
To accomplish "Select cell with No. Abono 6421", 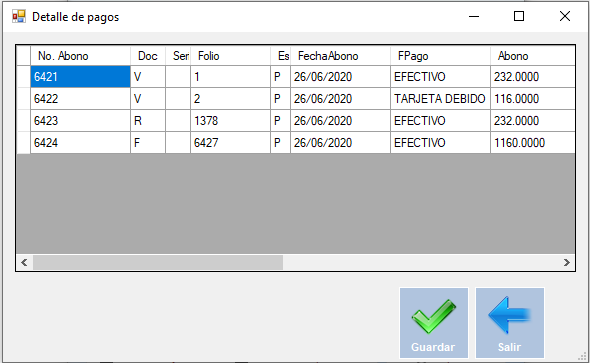I will (80, 77).
